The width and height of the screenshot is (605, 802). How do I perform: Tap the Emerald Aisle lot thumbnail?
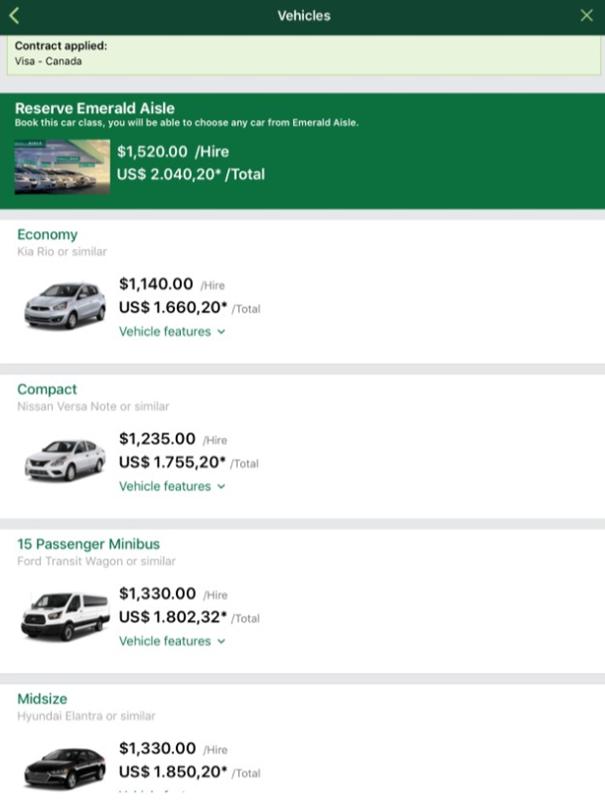[x=62, y=167]
